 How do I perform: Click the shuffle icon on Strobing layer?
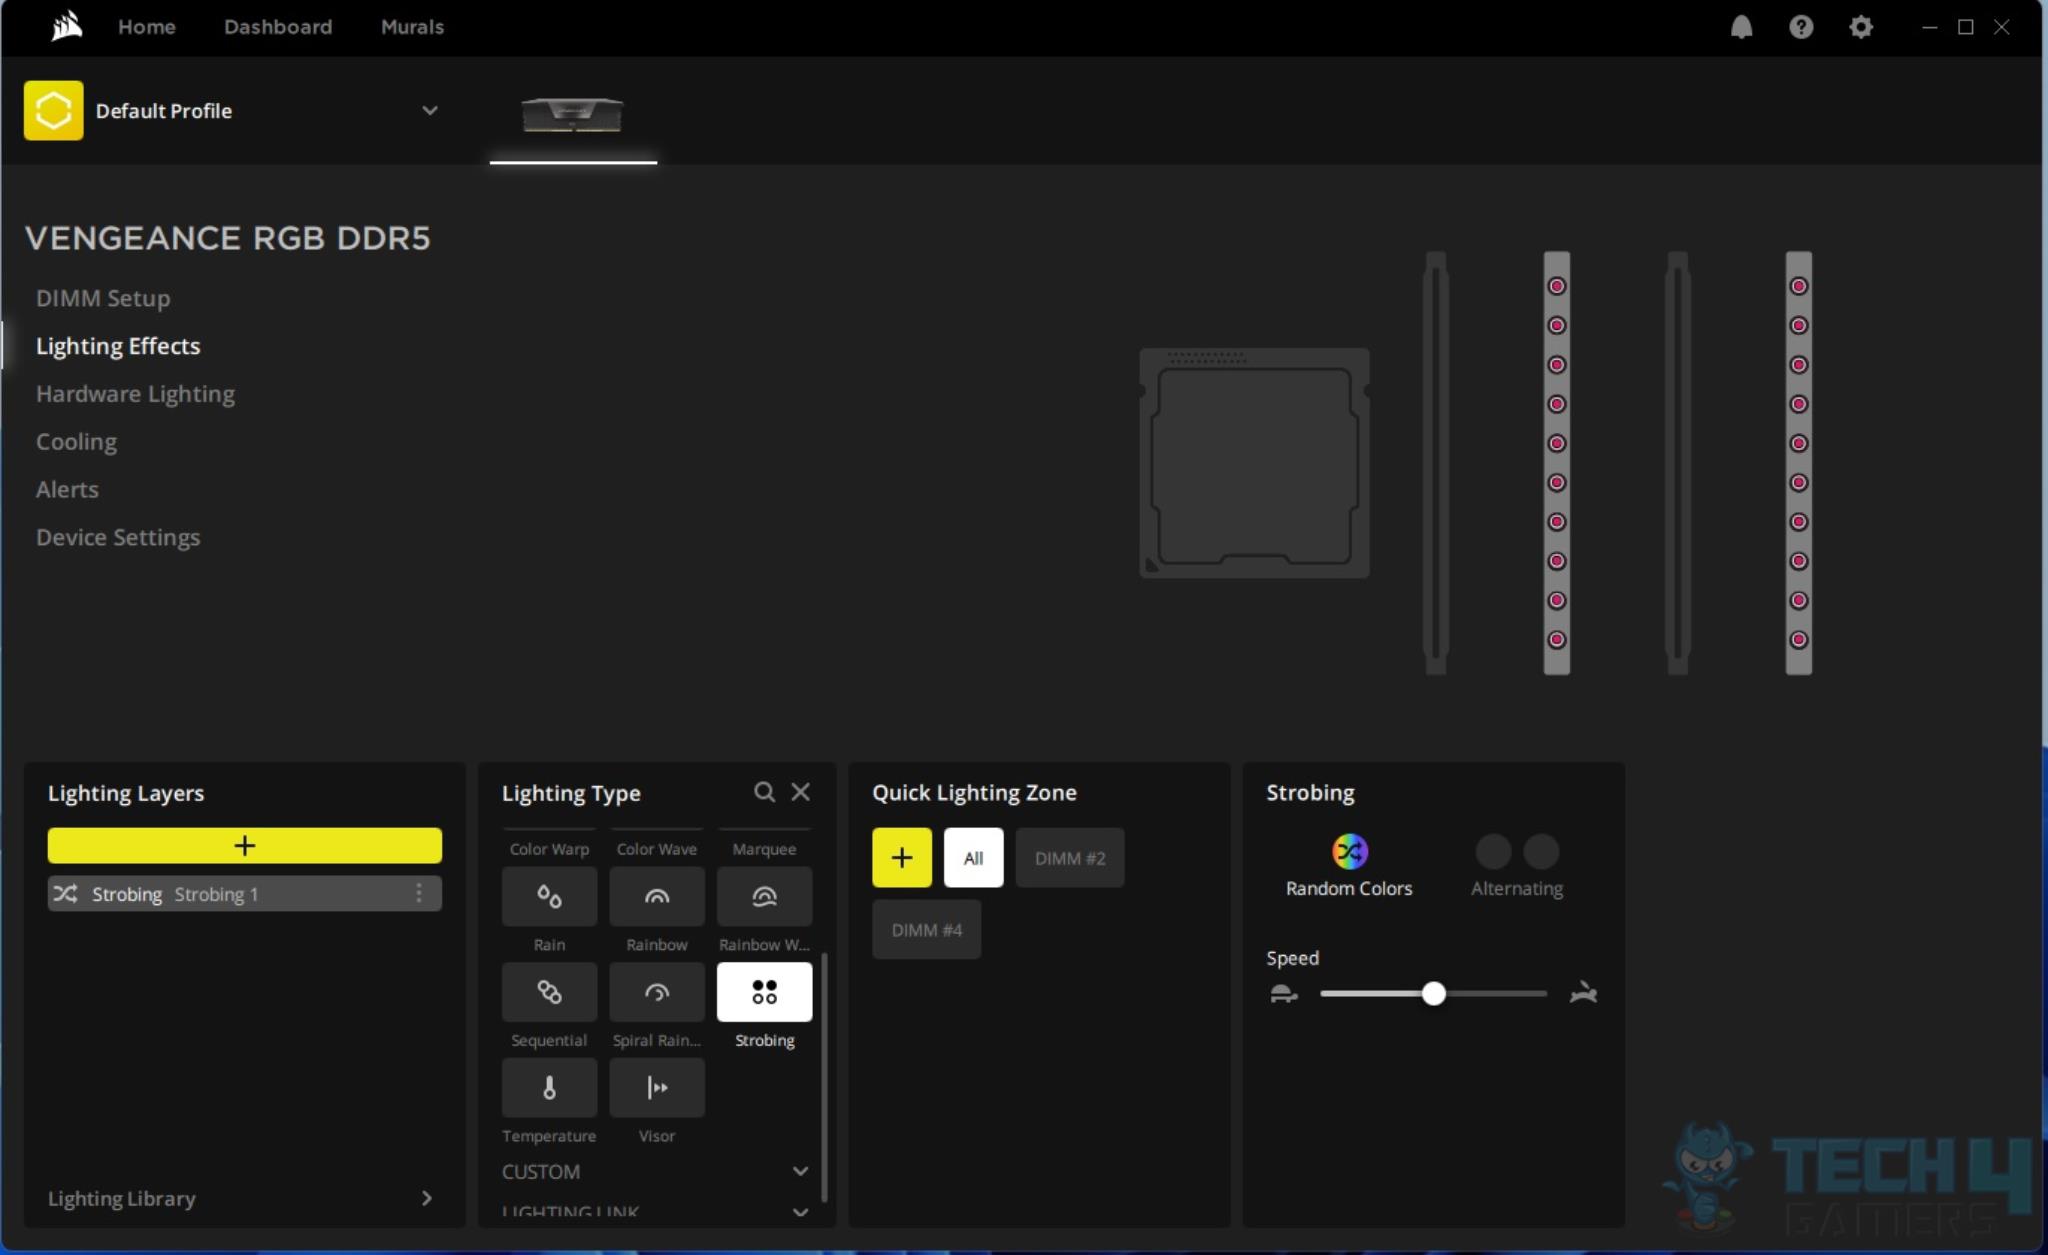65,893
